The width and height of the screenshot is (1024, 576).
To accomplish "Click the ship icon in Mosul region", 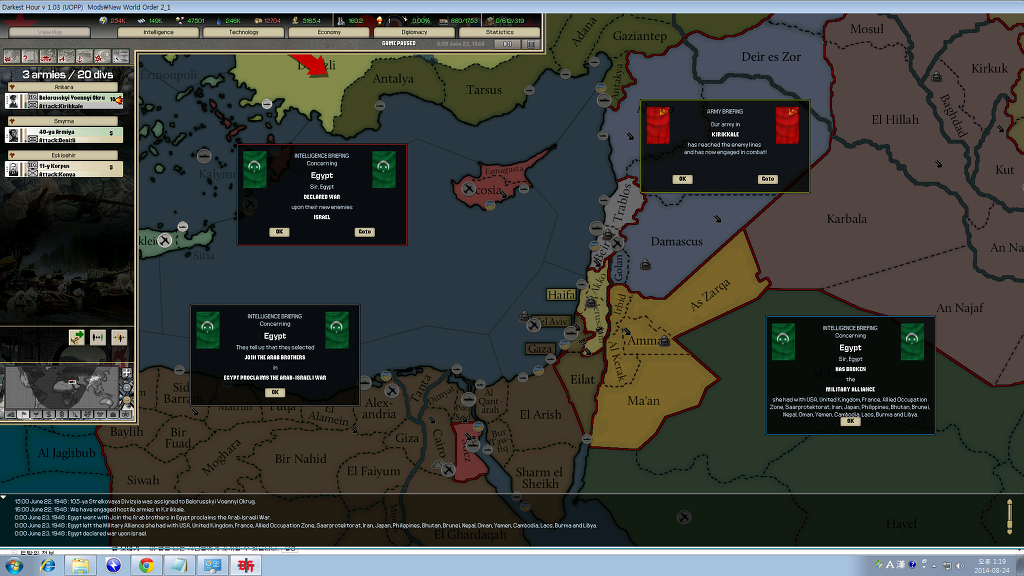I will pyautogui.click(x=936, y=76).
